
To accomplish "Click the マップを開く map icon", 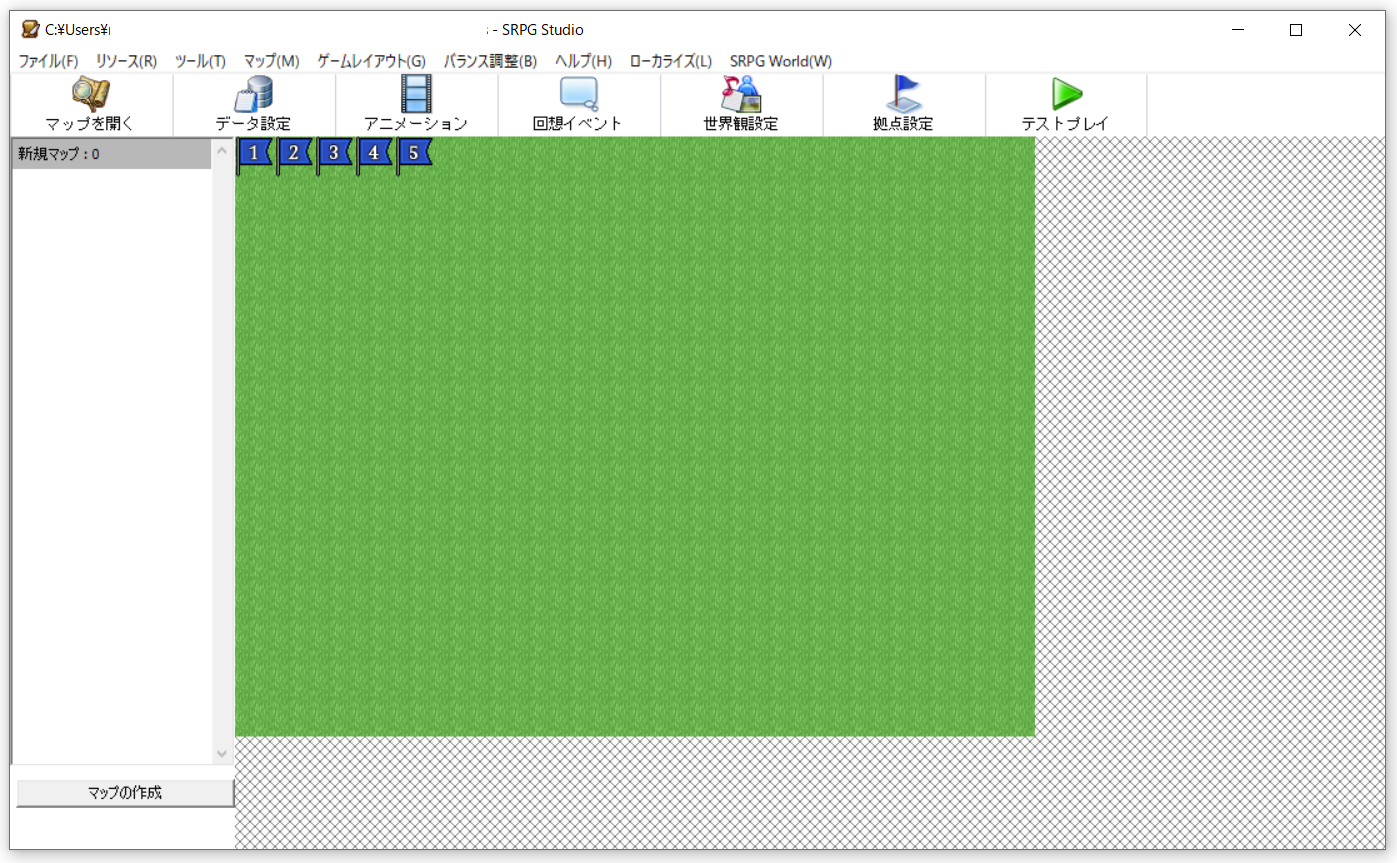I will coord(90,95).
